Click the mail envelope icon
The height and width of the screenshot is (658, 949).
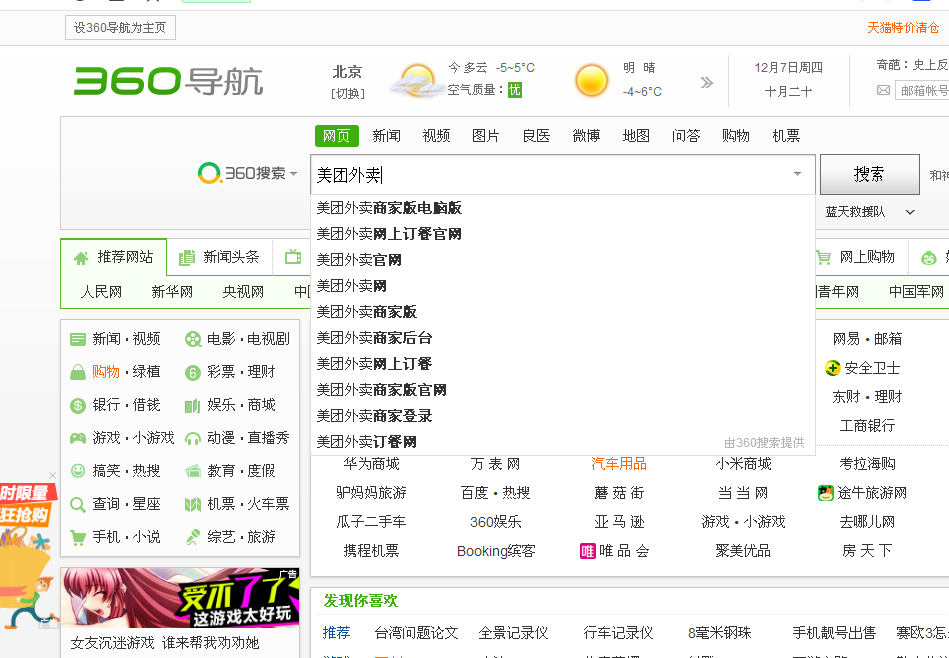pyautogui.click(x=883, y=90)
